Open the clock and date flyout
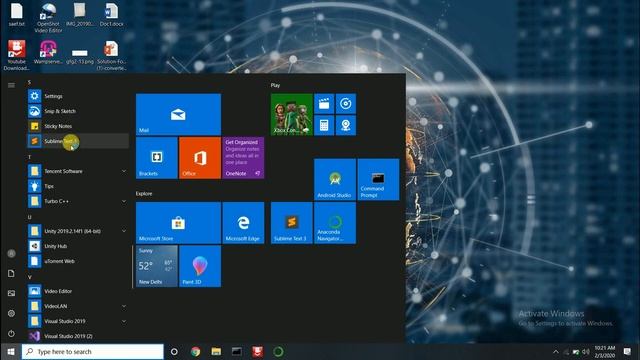This screenshot has width=640, height=360. tap(604, 352)
